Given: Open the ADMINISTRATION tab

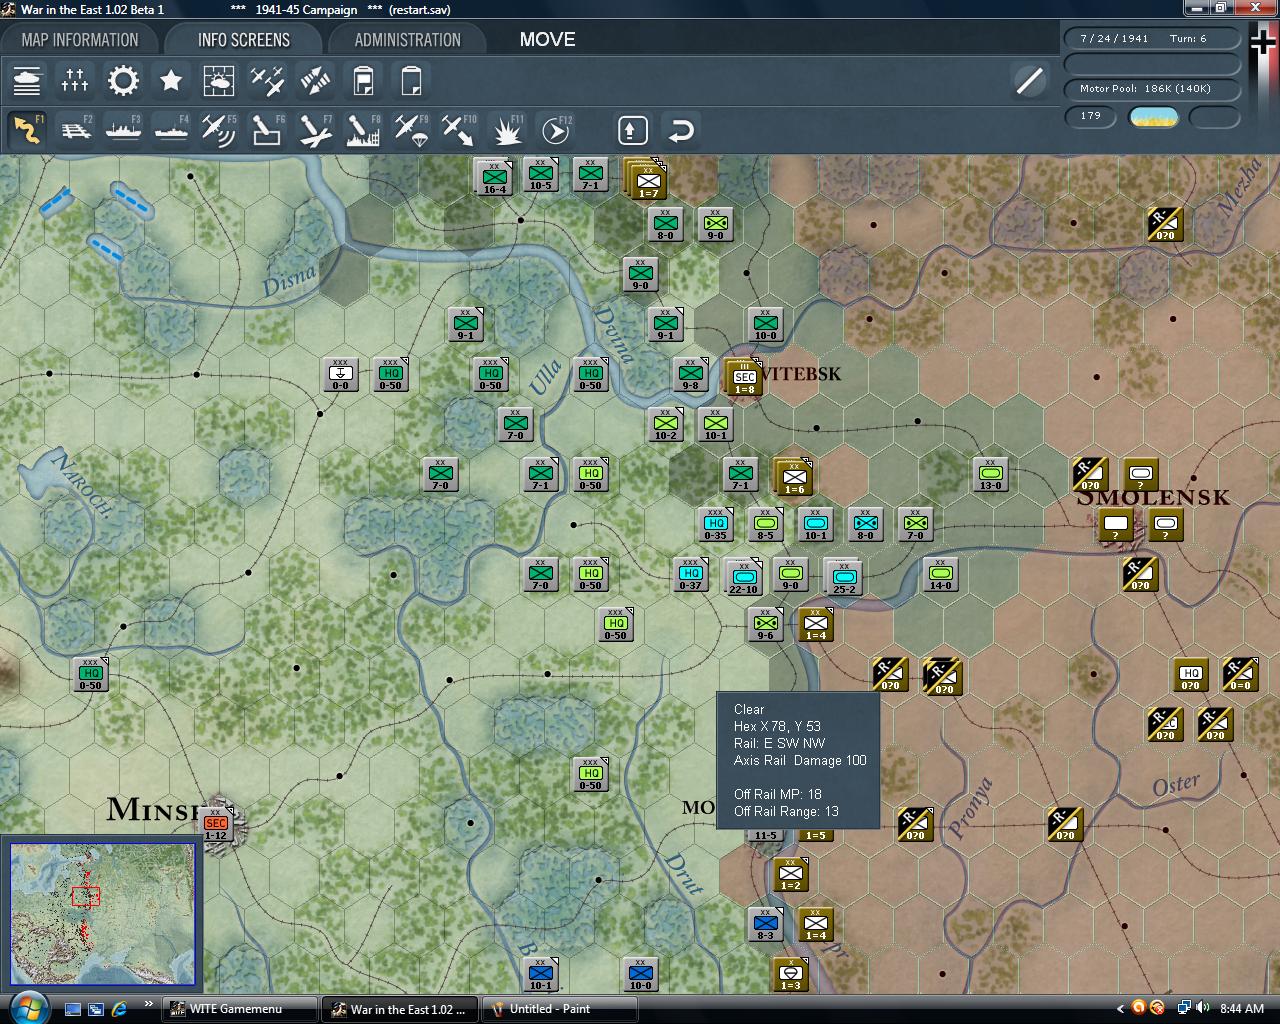Looking at the screenshot, I should [408, 40].
